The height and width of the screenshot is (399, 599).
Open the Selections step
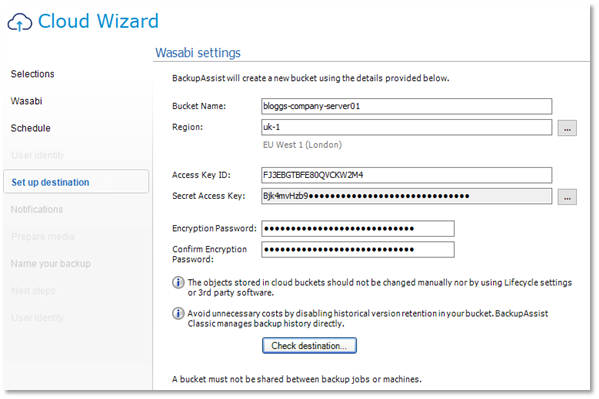[32, 74]
